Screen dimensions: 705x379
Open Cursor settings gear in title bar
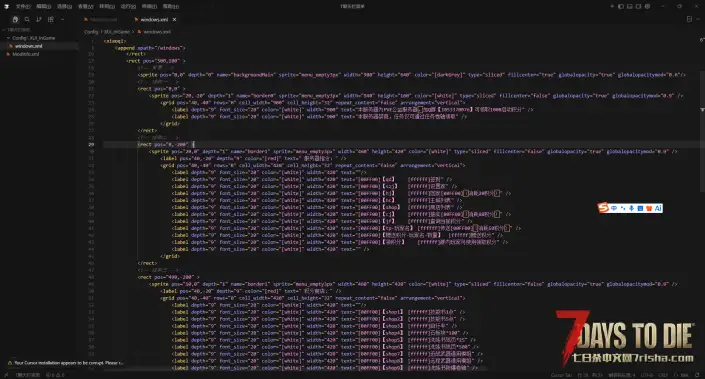(647, 6)
